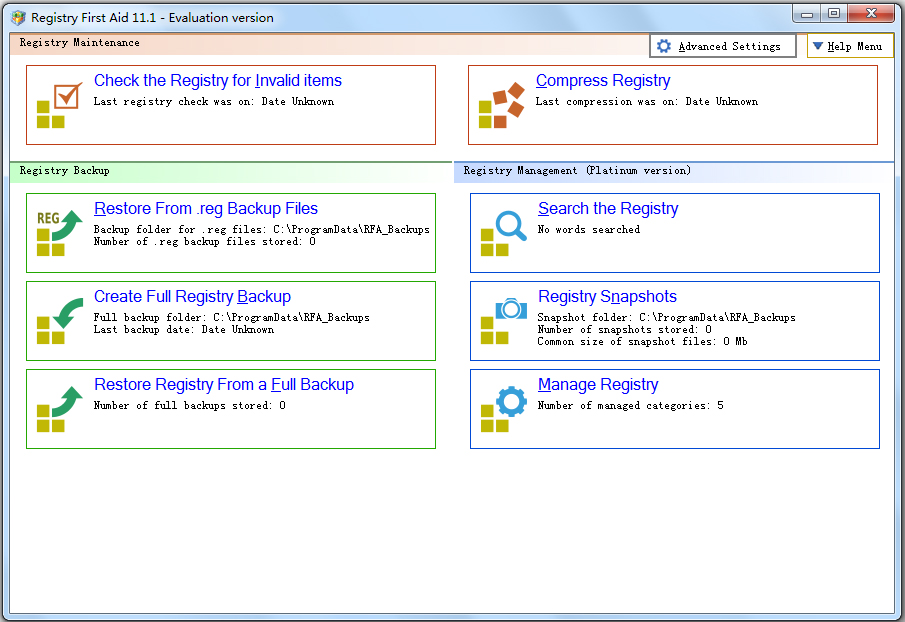Click the Advanced Settings button
Viewport: 905px width, 622px height.
(722, 45)
